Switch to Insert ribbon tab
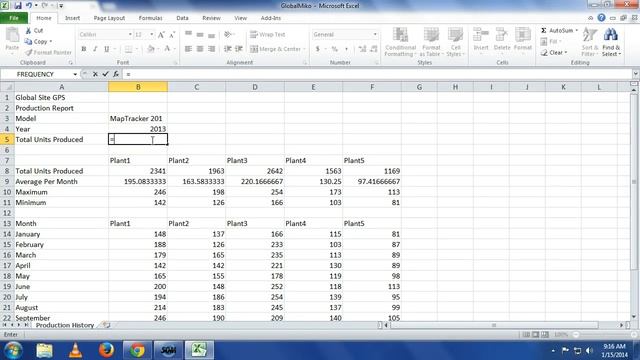Viewport: 640px width, 360px height. pyautogui.click(x=72, y=18)
